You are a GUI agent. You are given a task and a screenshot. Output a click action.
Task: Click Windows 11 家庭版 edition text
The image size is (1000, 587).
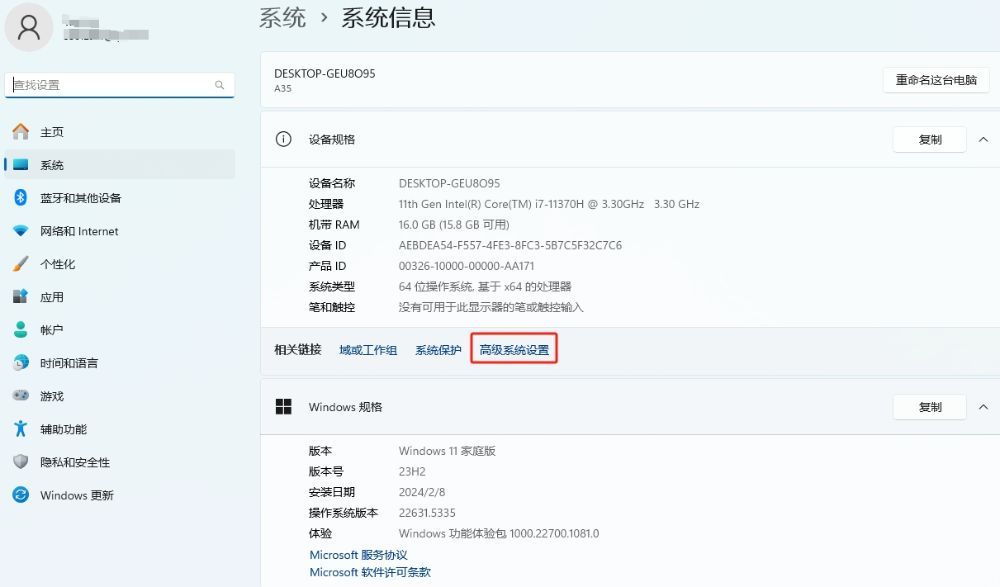tap(447, 450)
